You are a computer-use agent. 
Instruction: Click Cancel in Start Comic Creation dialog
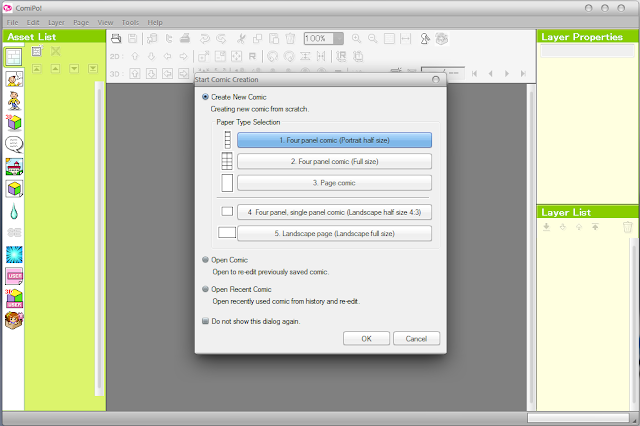416,339
